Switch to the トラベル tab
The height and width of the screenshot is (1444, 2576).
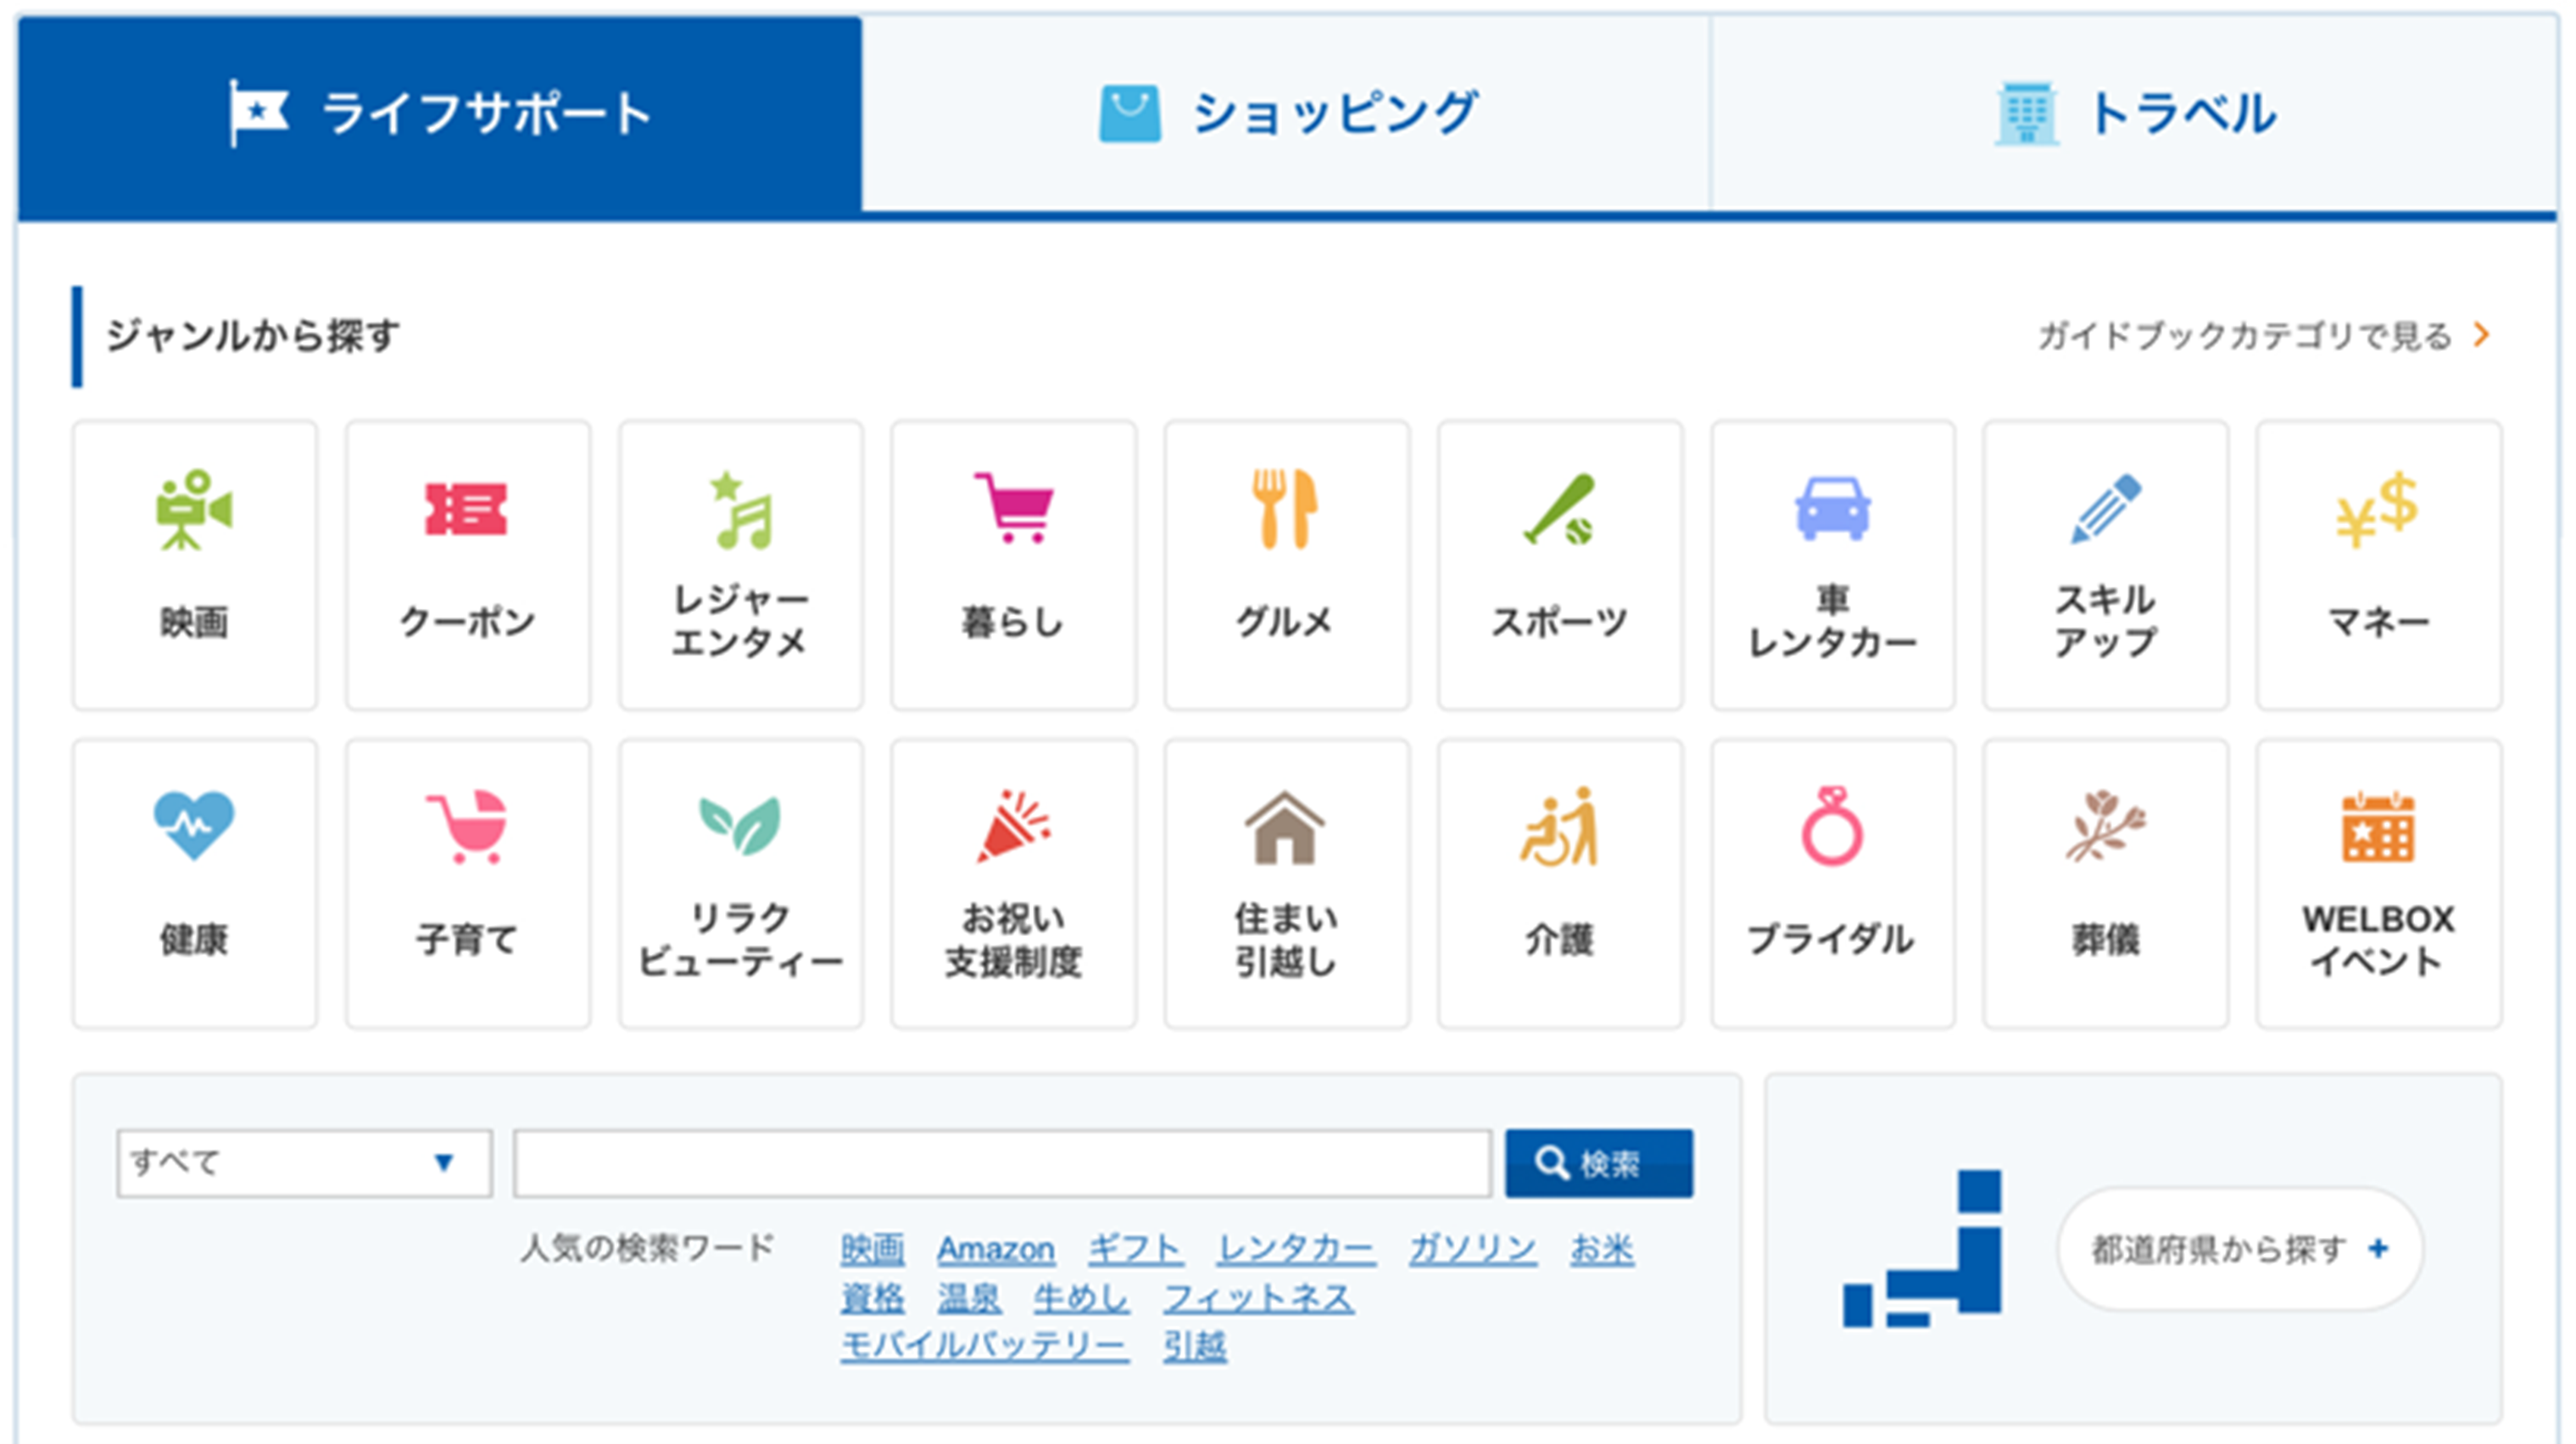pos(2134,114)
